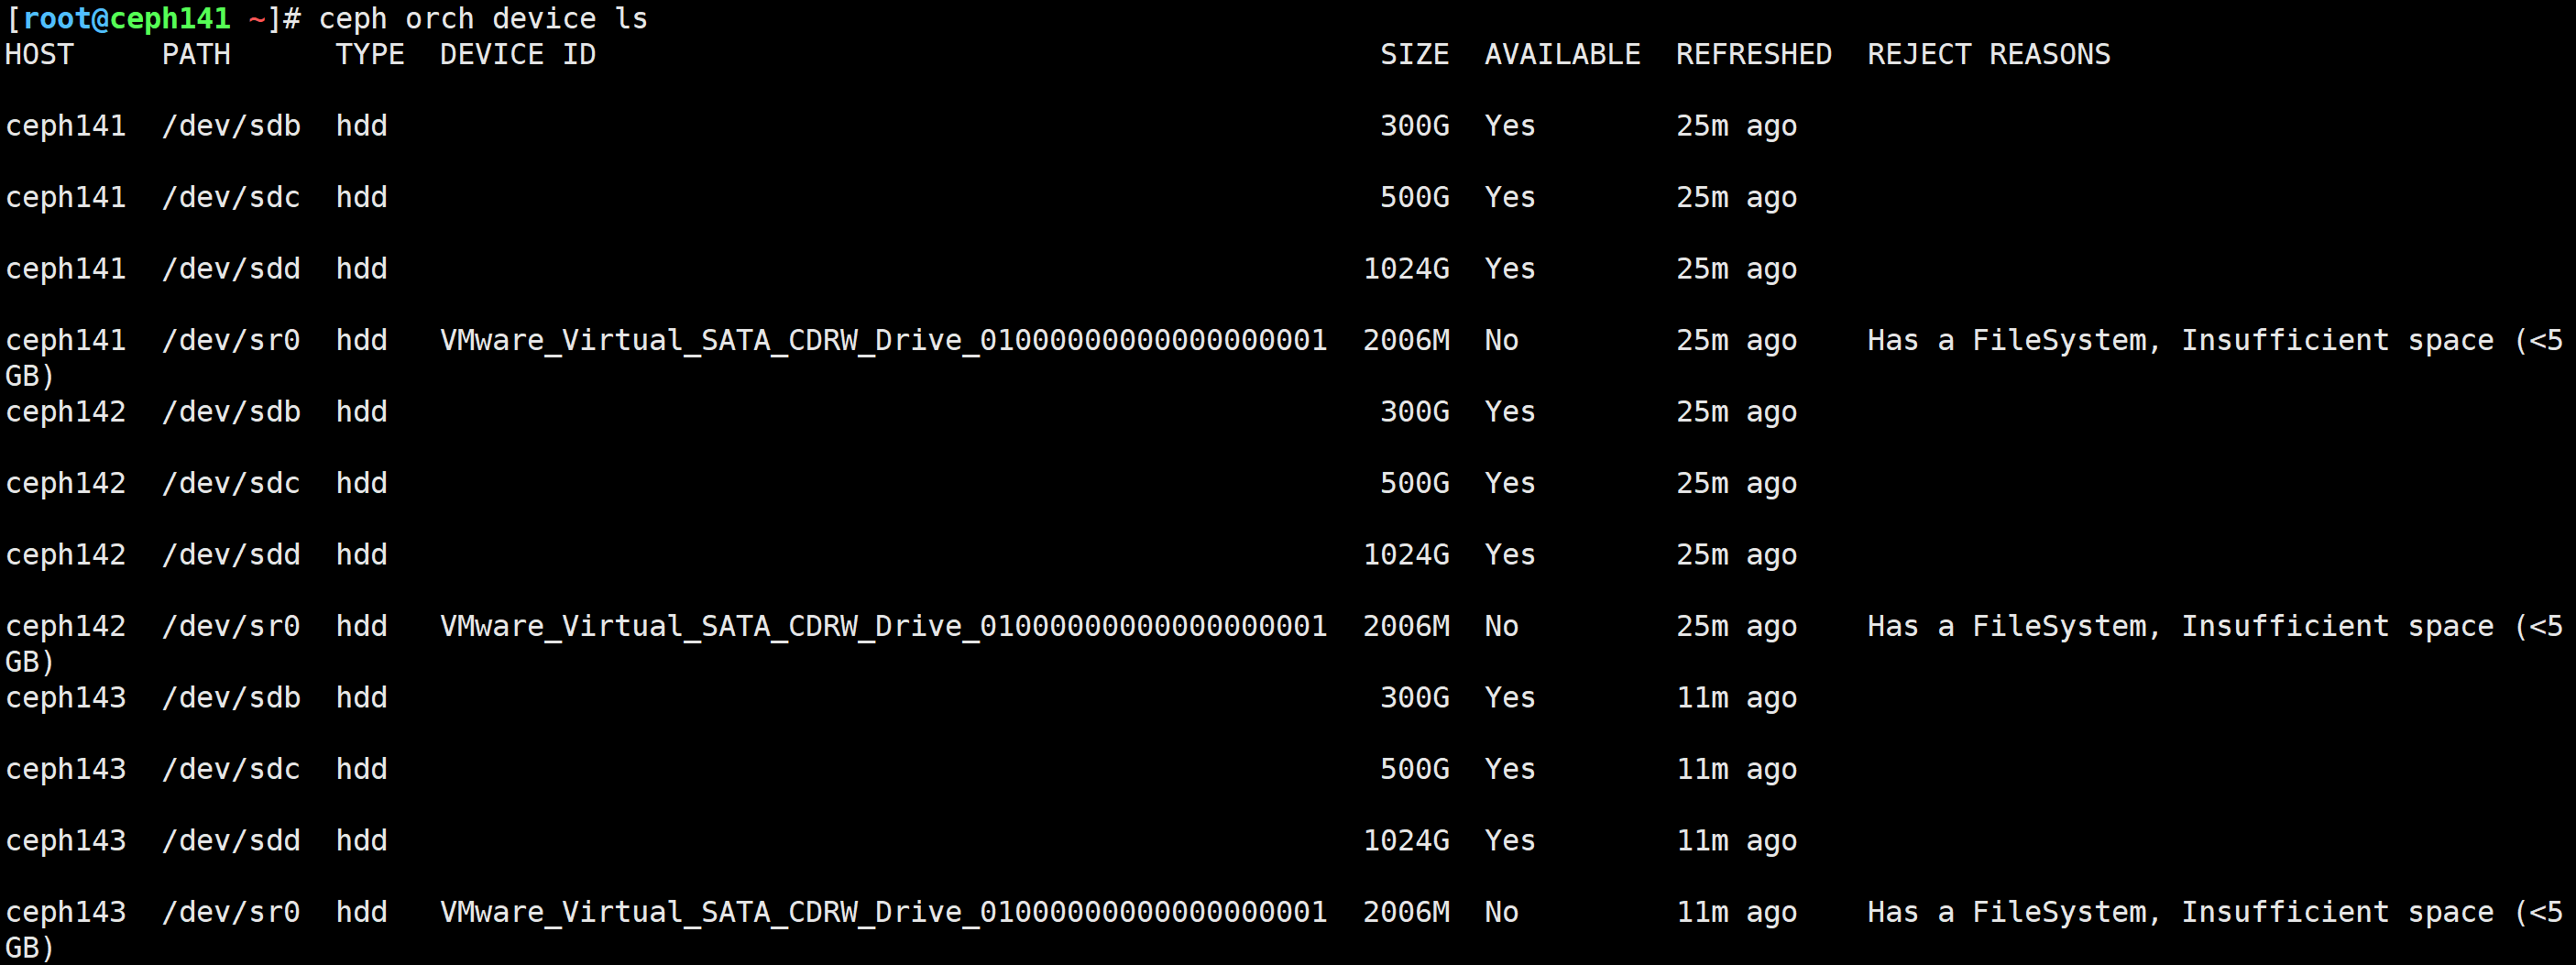Click the 1024G size in ceph141's /dev/sdd row
Image resolution: width=2576 pixels, height=965 pixels.
[1406, 269]
